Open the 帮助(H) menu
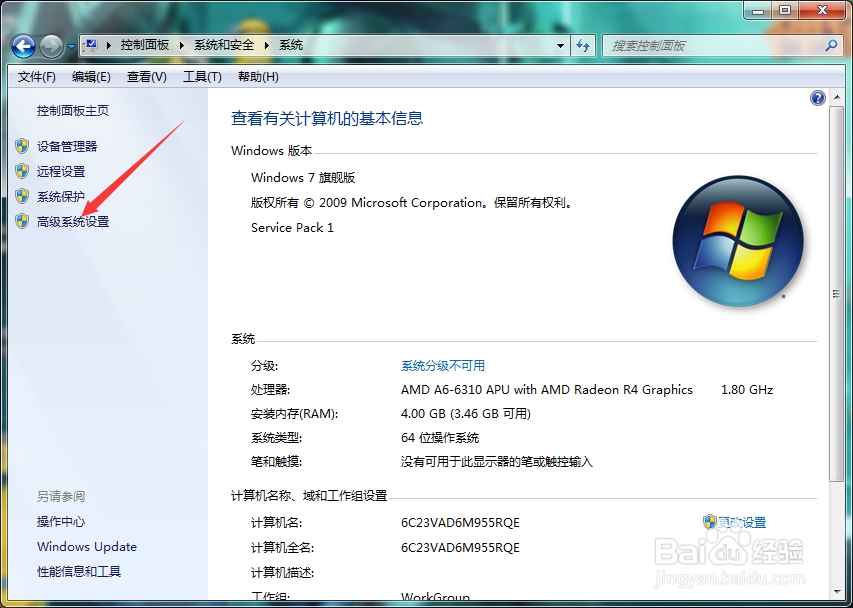 [258, 77]
